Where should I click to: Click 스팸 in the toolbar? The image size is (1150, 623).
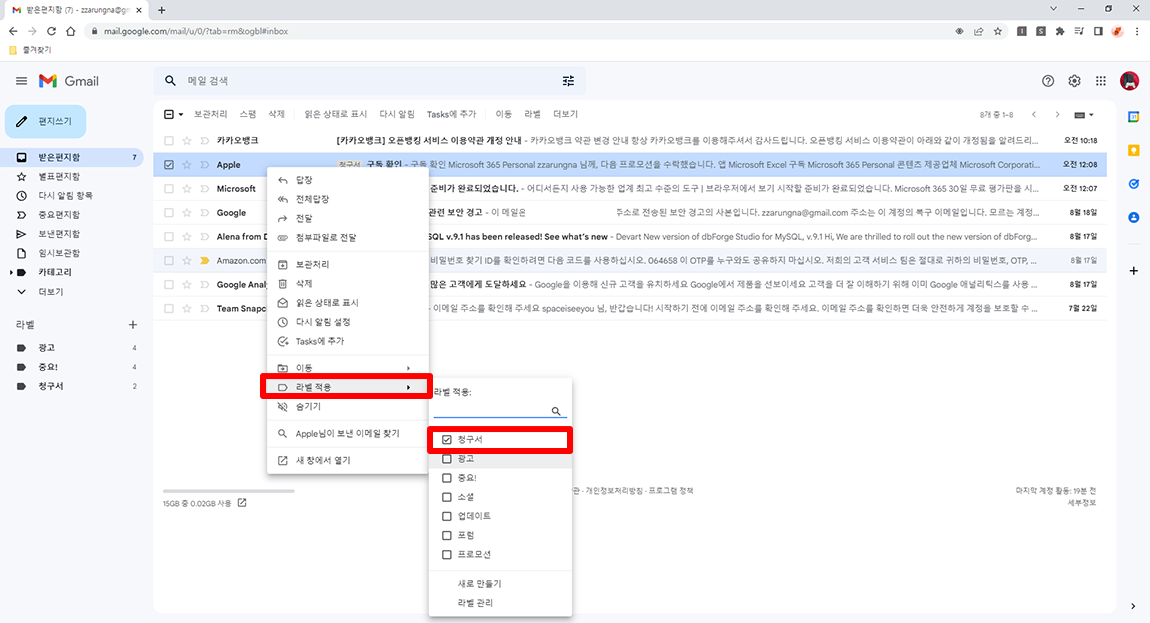point(248,114)
